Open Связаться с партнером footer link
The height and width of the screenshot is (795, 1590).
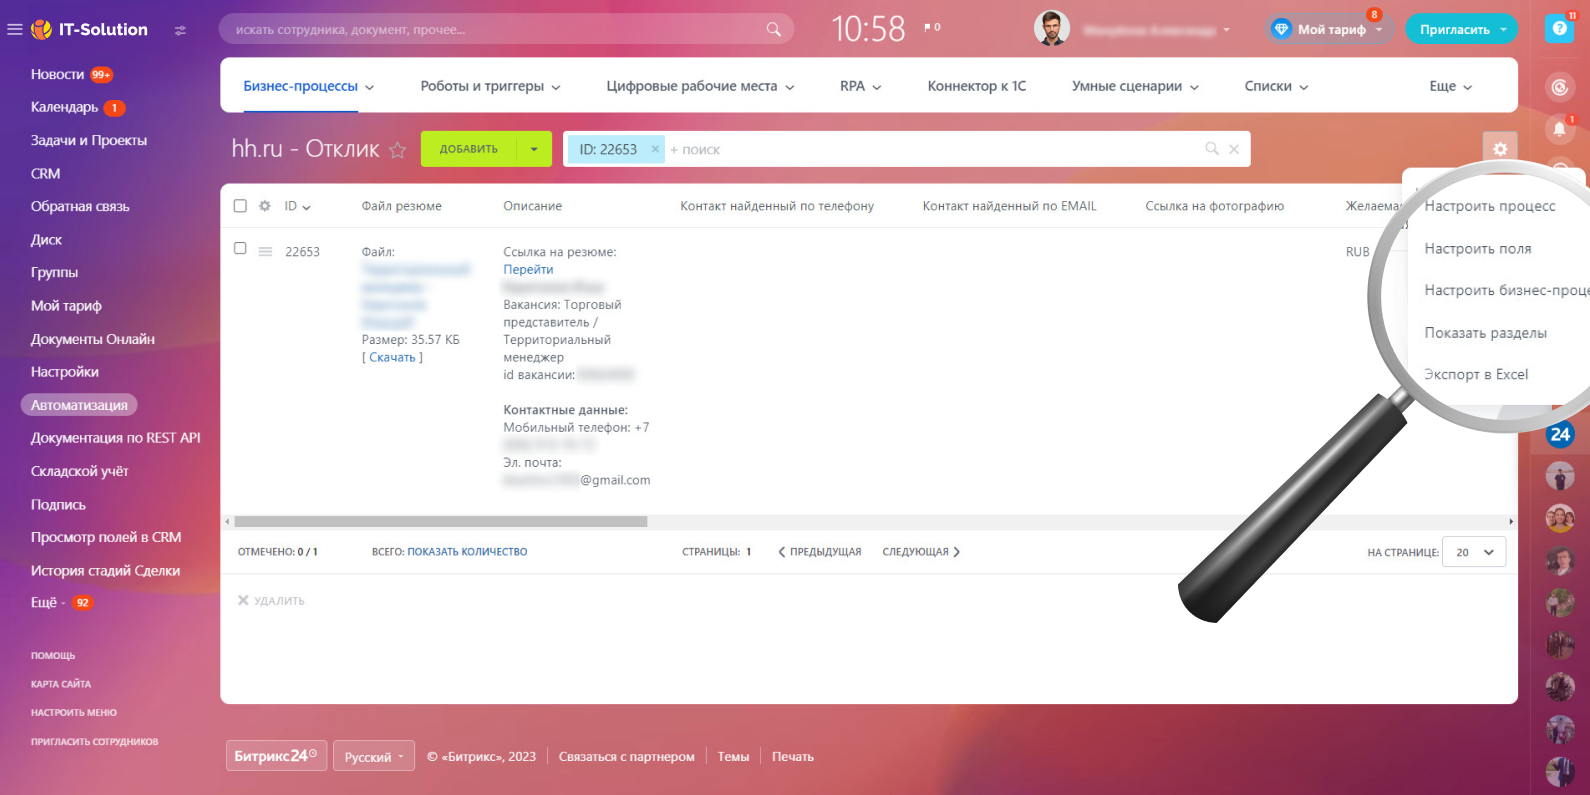click(626, 757)
